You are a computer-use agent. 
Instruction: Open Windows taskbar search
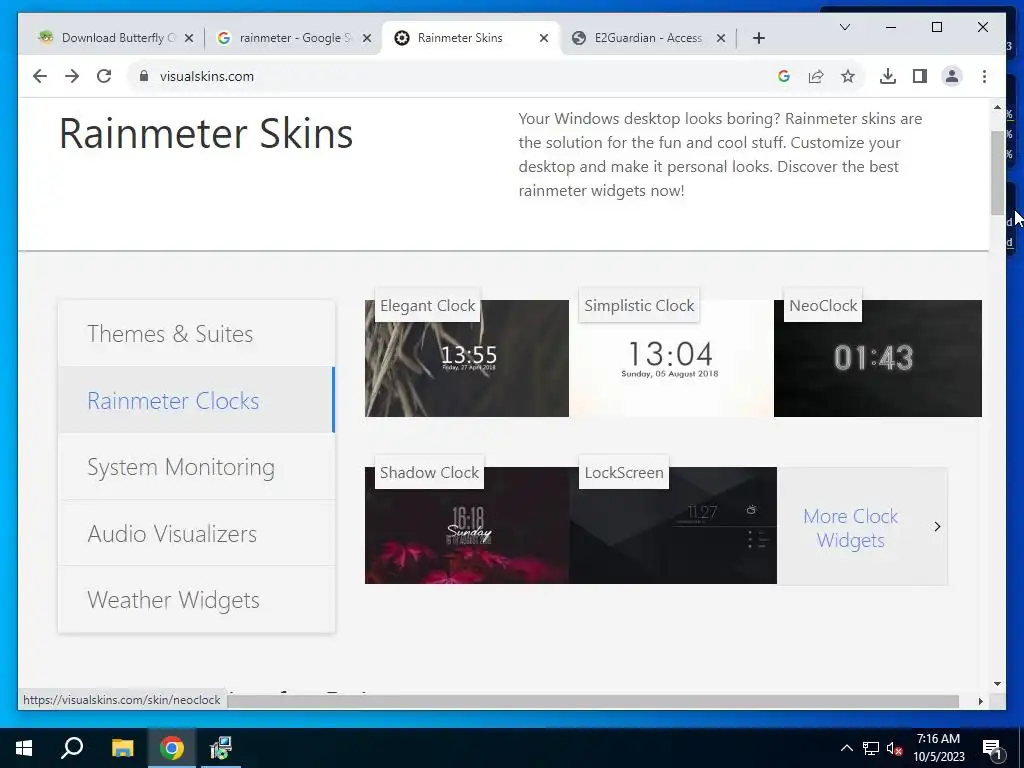point(72,748)
